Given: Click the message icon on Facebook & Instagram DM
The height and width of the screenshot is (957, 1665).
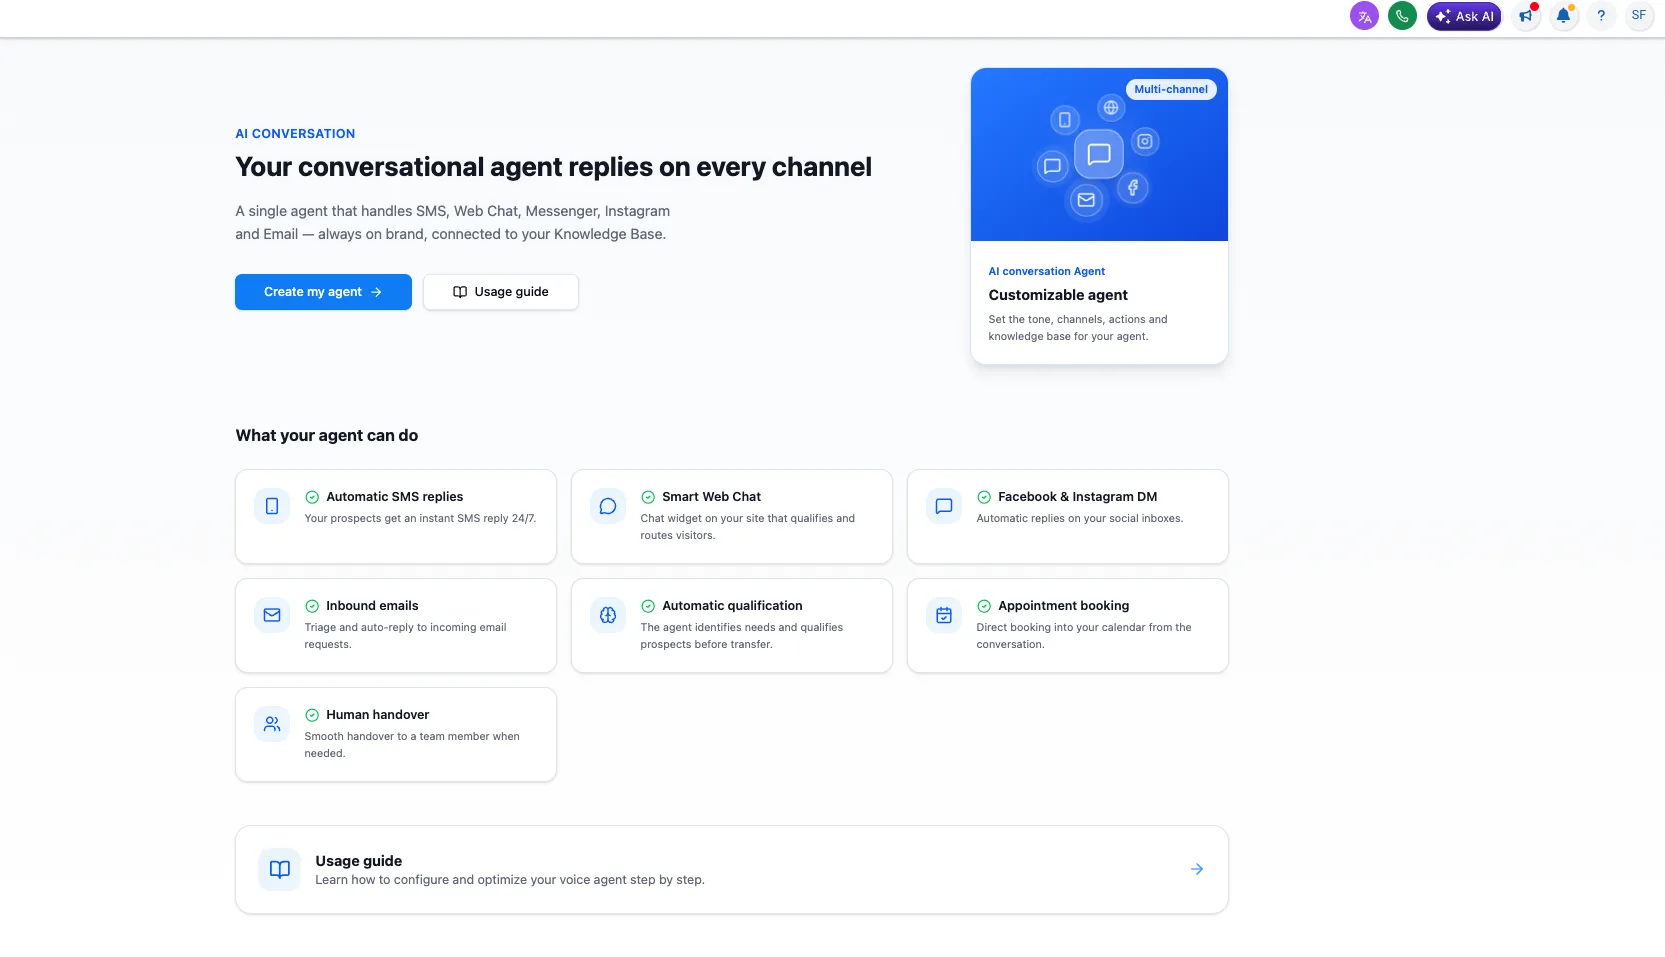Looking at the screenshot, I should pyautogui.click(x=944, y=506).
